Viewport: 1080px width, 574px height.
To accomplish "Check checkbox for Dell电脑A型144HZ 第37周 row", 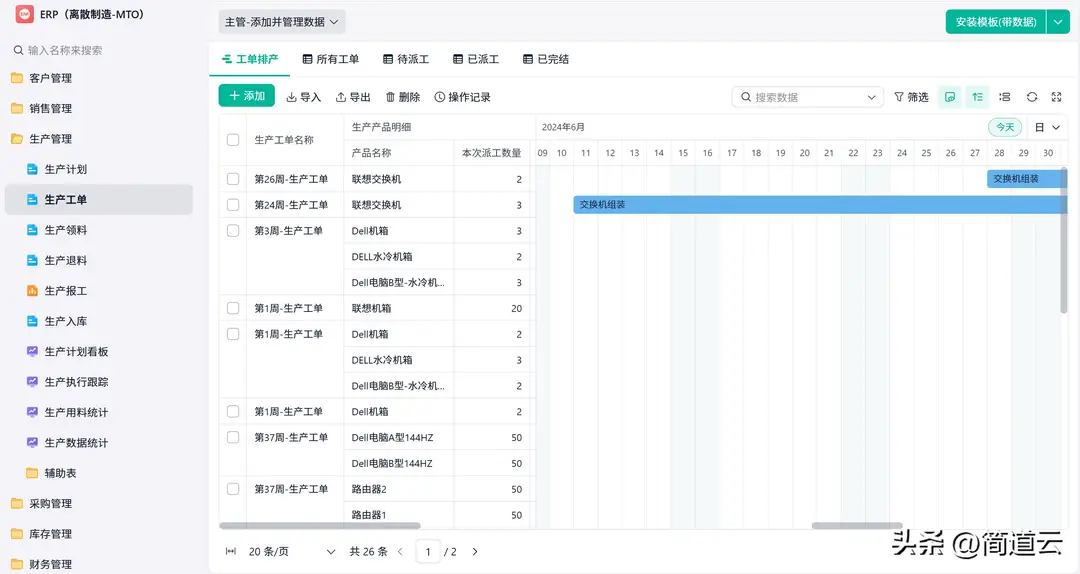I will point(233,438).
